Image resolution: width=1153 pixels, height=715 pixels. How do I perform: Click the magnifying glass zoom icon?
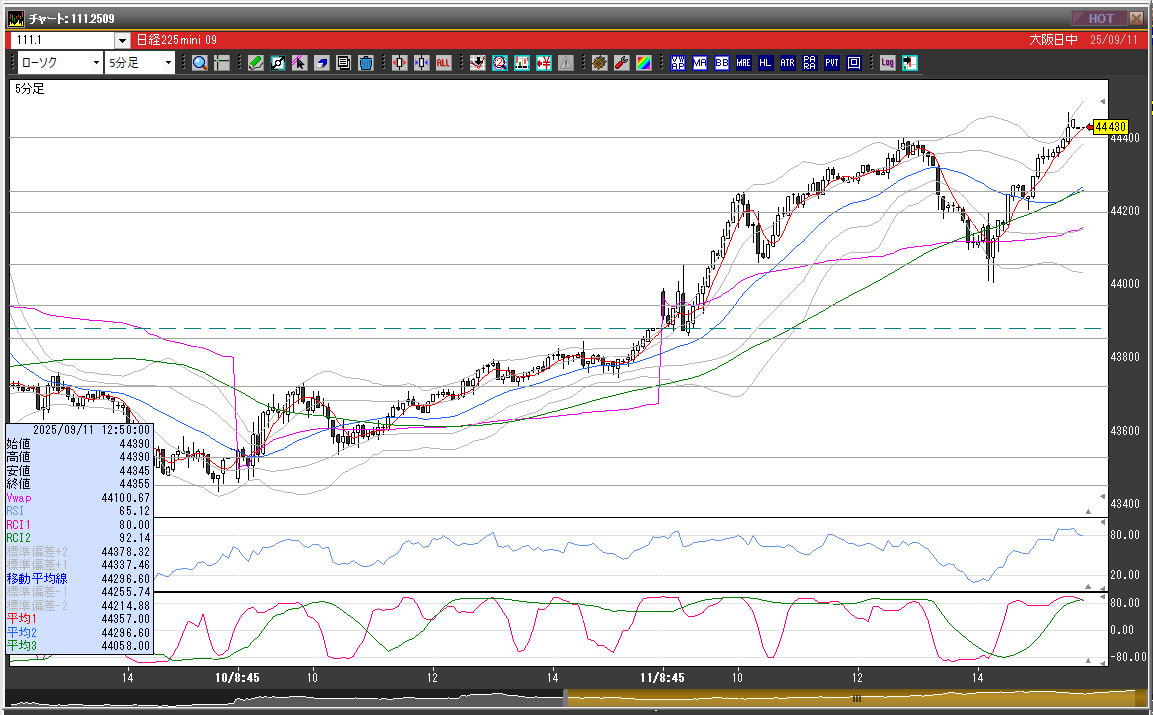click(199, 63)
